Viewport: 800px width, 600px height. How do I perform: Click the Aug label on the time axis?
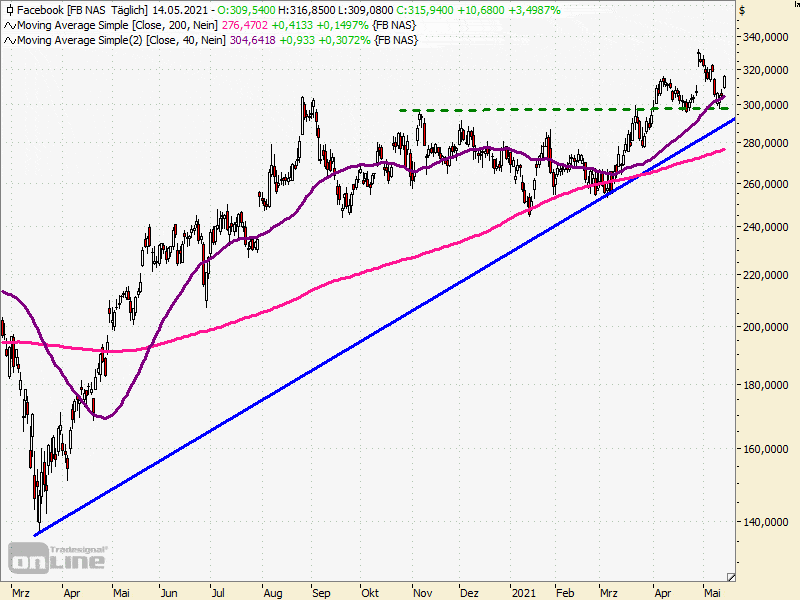point(272,591)
